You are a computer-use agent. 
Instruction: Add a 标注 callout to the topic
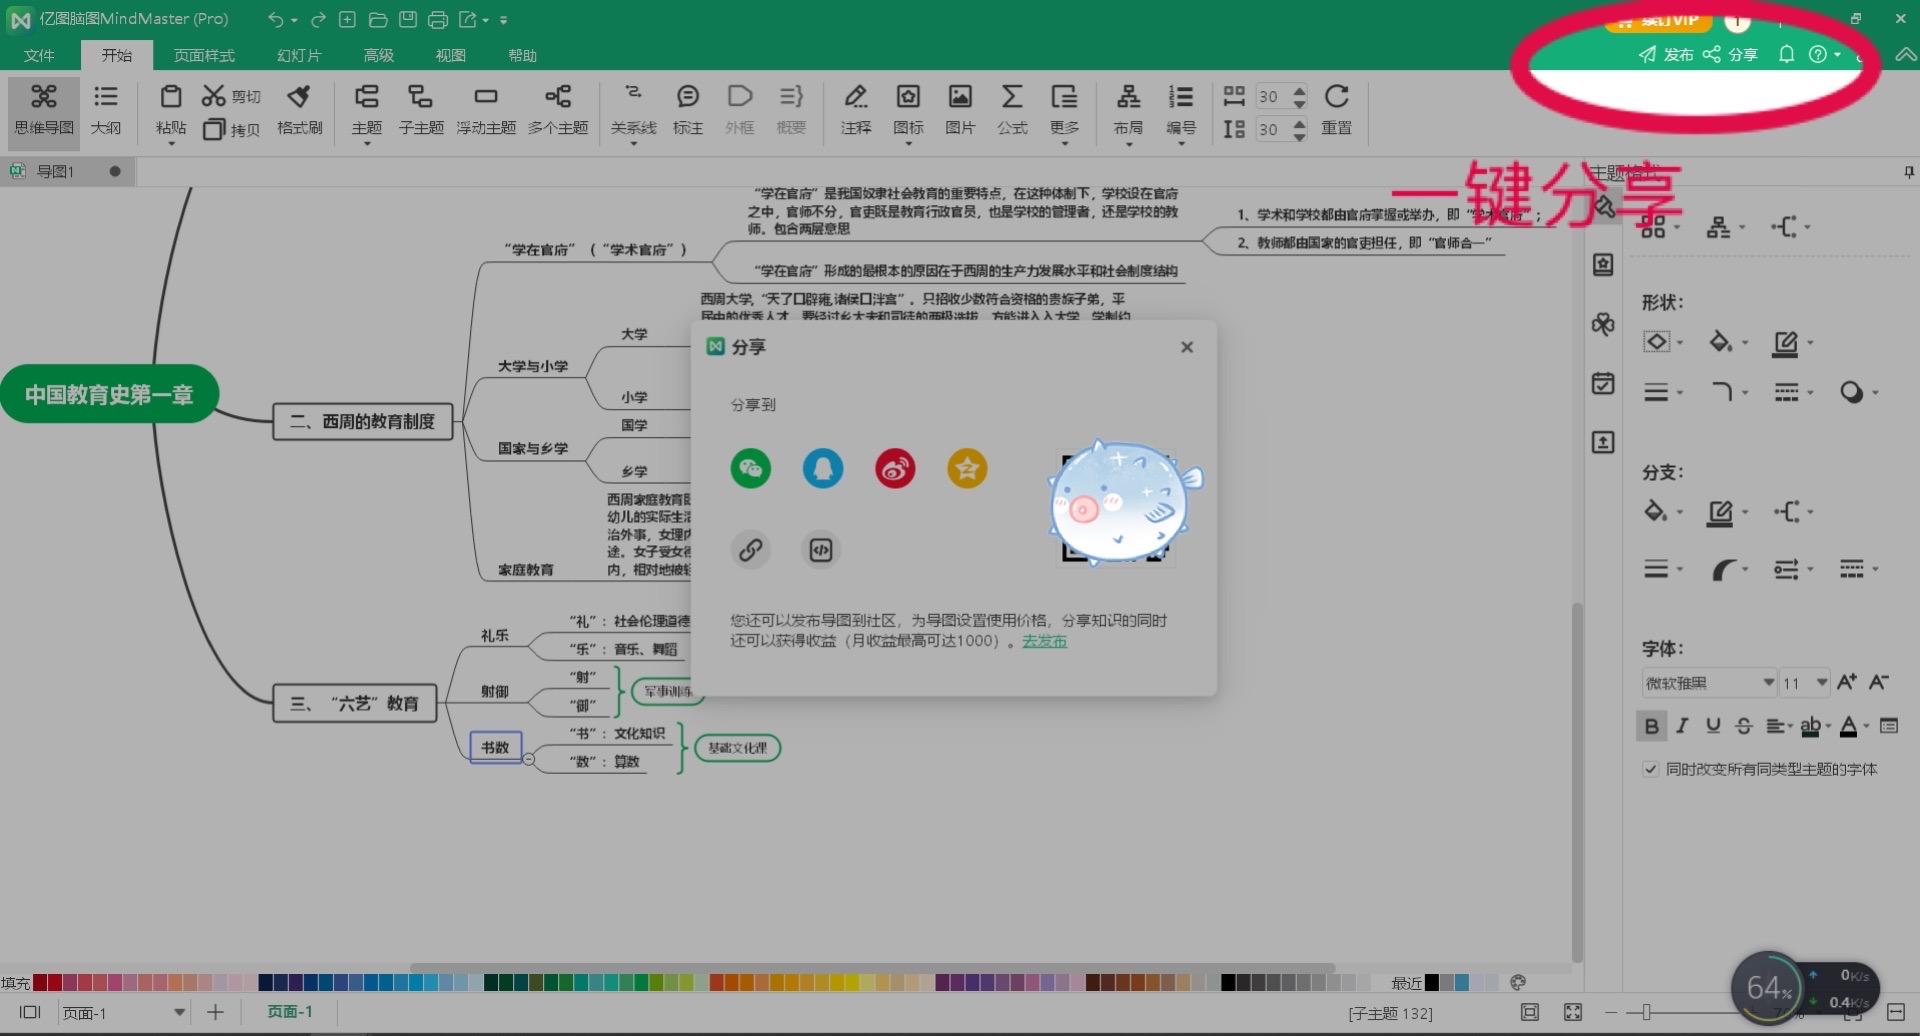tap(687, 110)
